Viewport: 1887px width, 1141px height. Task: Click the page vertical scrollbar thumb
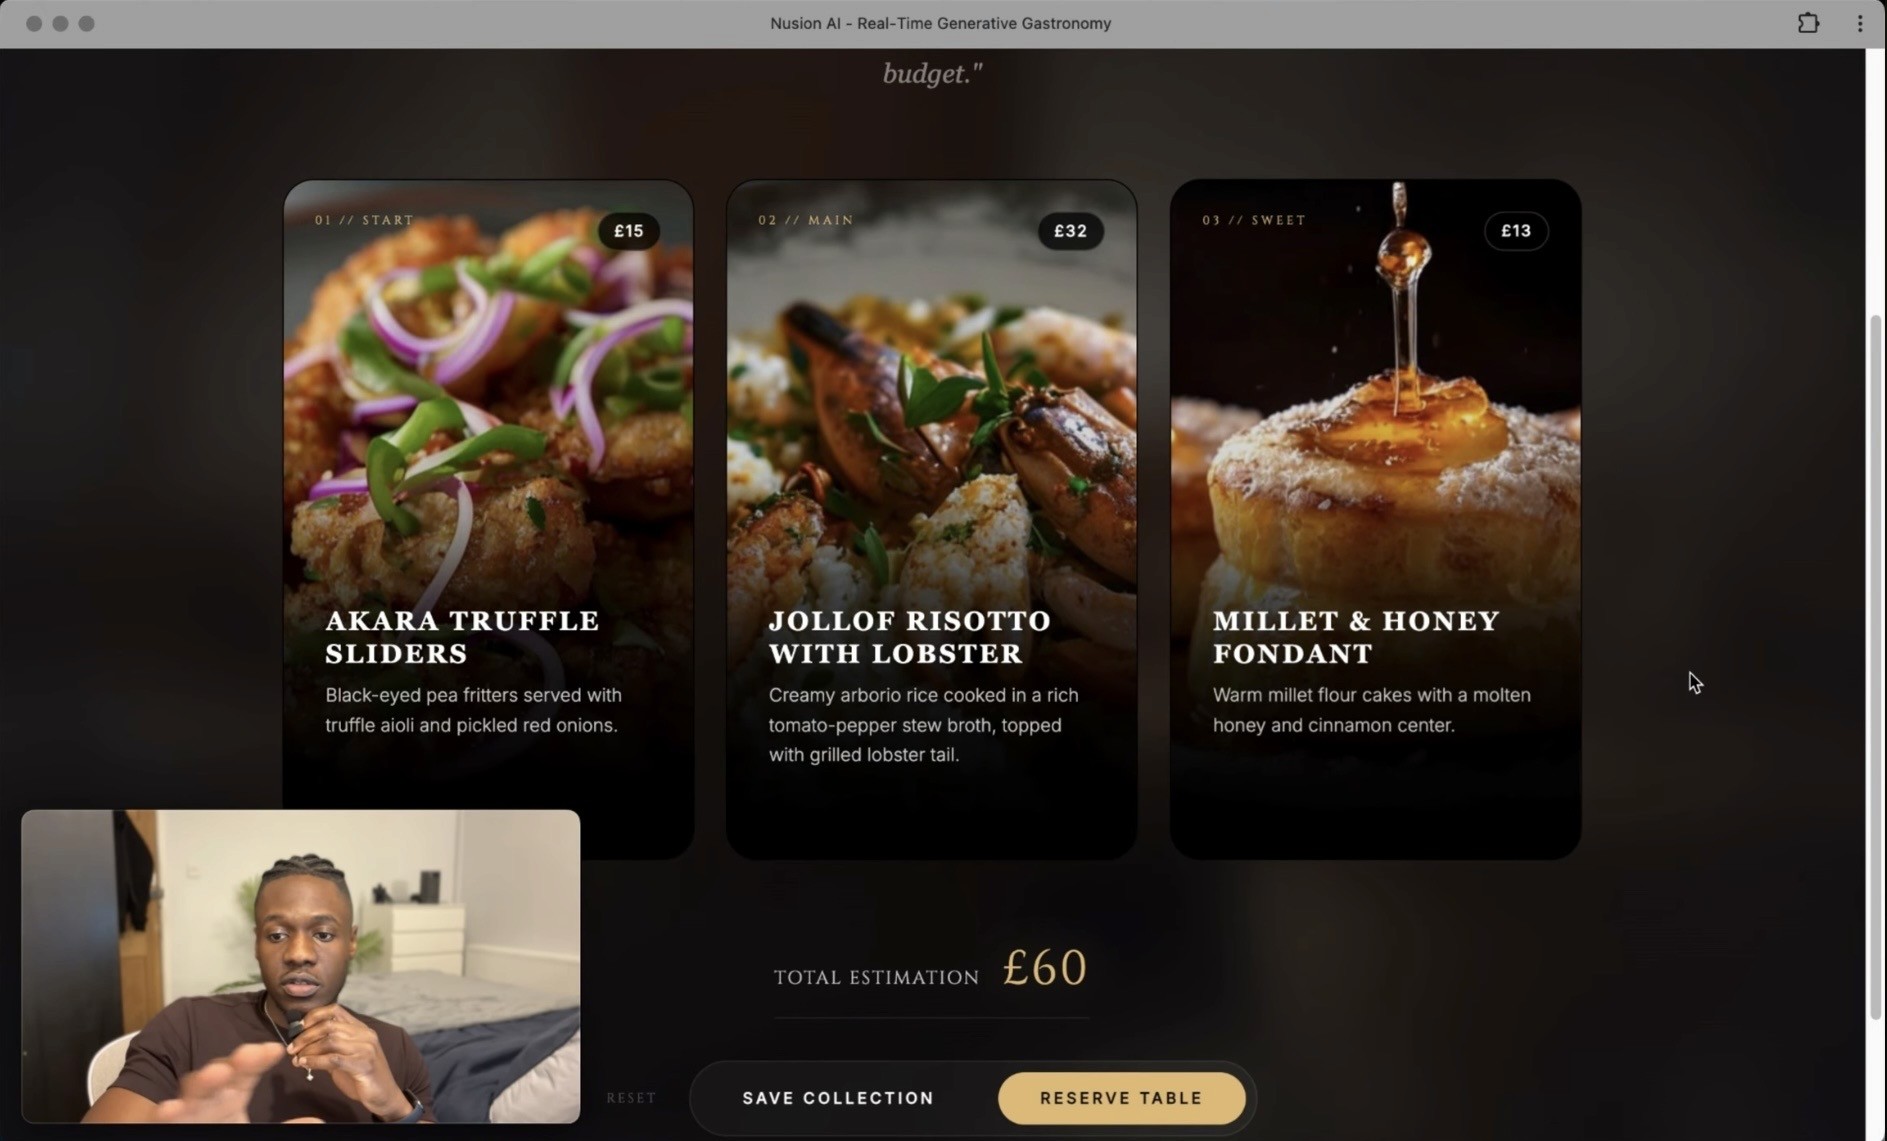[x=1876, y=667]
